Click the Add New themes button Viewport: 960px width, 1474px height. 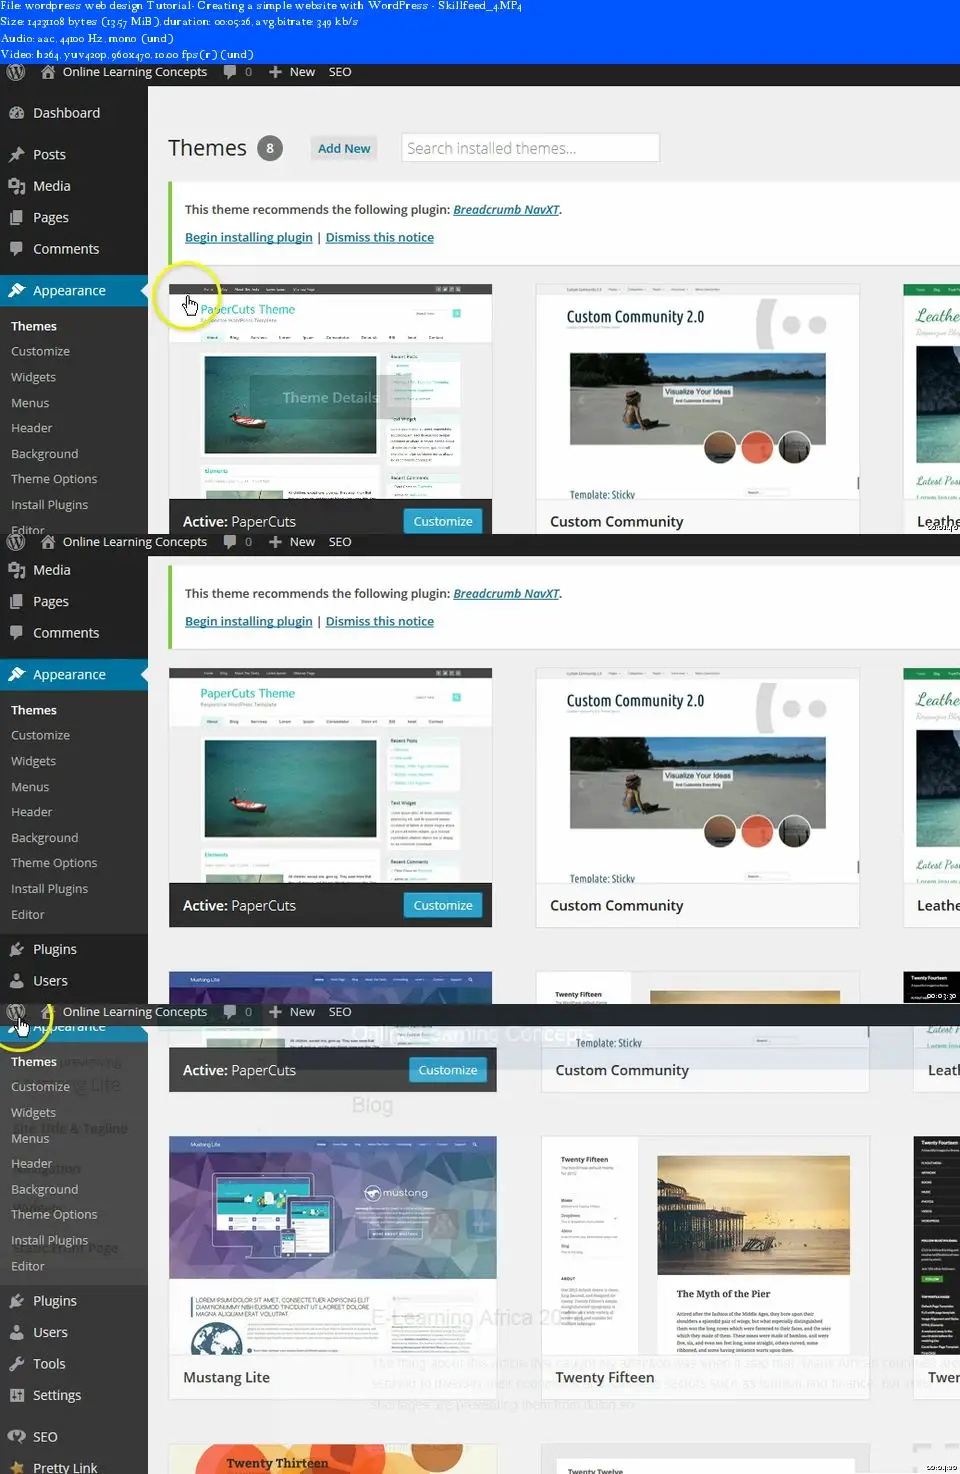coord(344,148)
